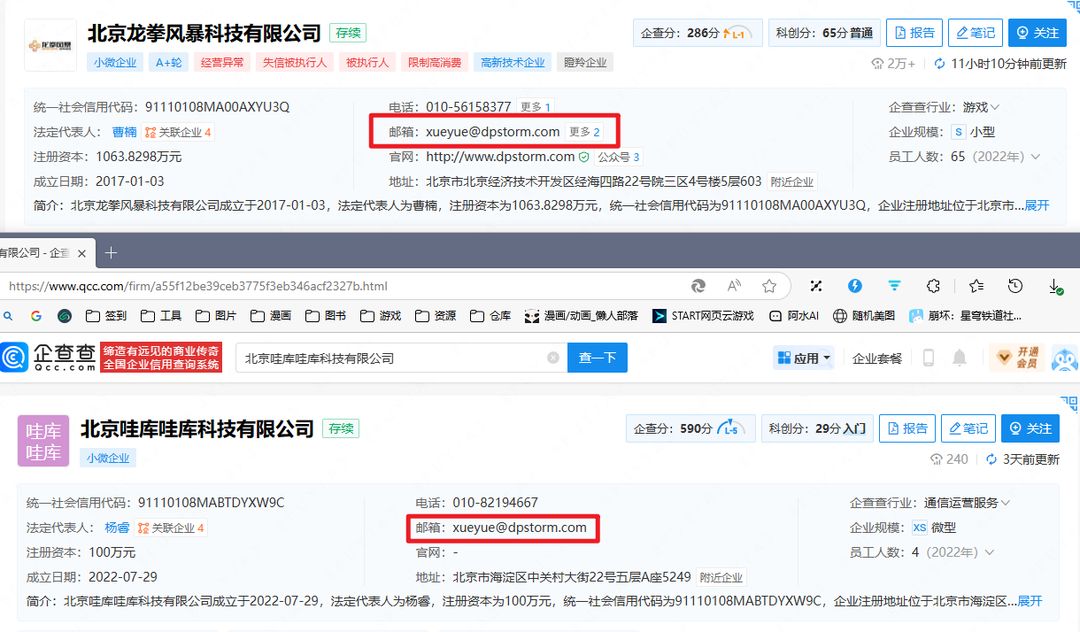Click the browser address bar URL

(x=198, y=286)
